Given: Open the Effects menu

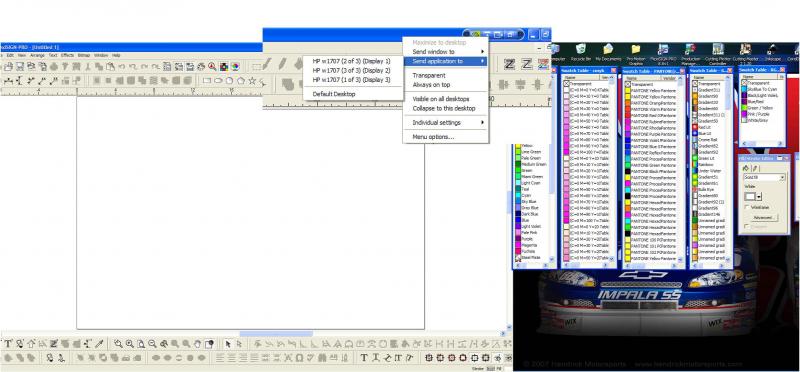Looking at the screenshot, I should [x=67, y=55].
